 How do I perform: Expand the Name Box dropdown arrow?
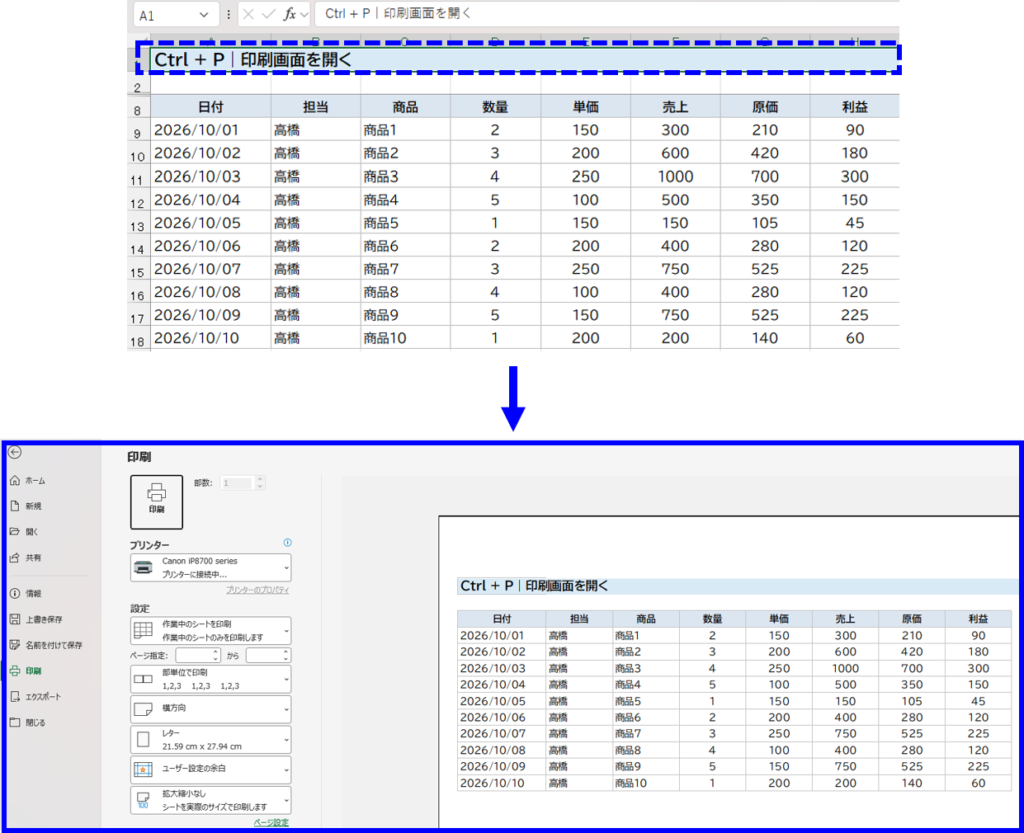tap(204, 15)
